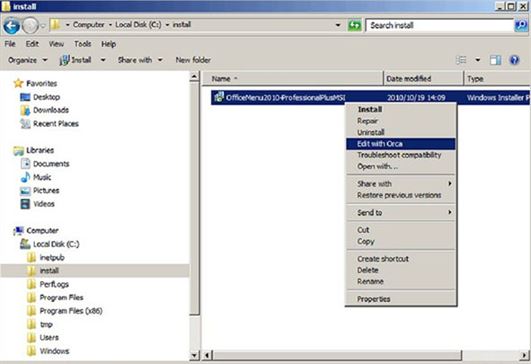Screen dimensions: 531x364
Task: Open Recent Places in Favorites
Action: tap(56, 124)
